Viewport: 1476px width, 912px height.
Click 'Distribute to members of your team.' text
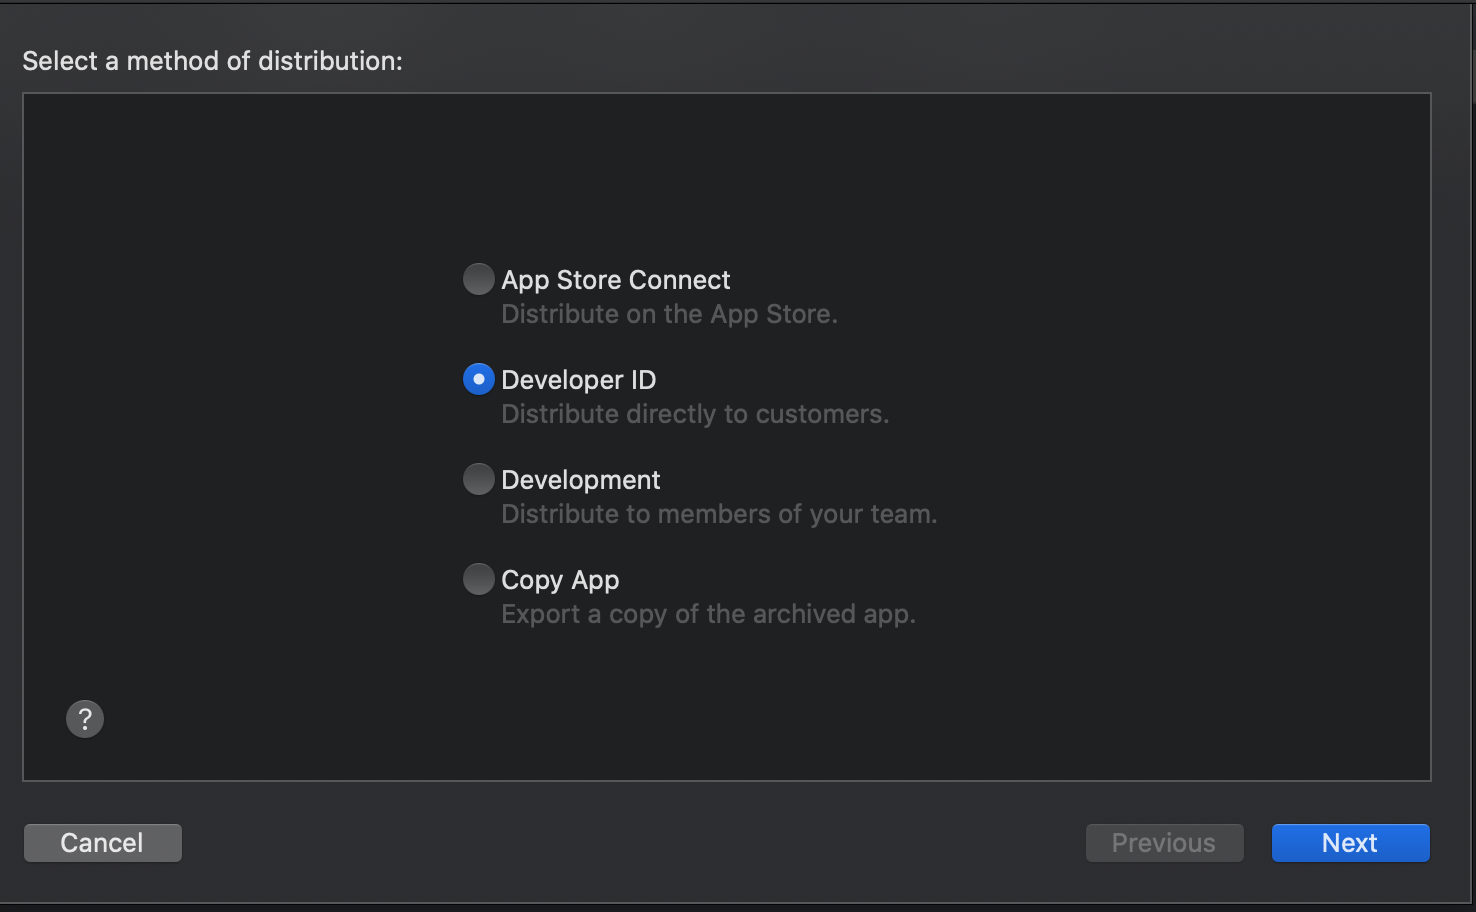719,514
